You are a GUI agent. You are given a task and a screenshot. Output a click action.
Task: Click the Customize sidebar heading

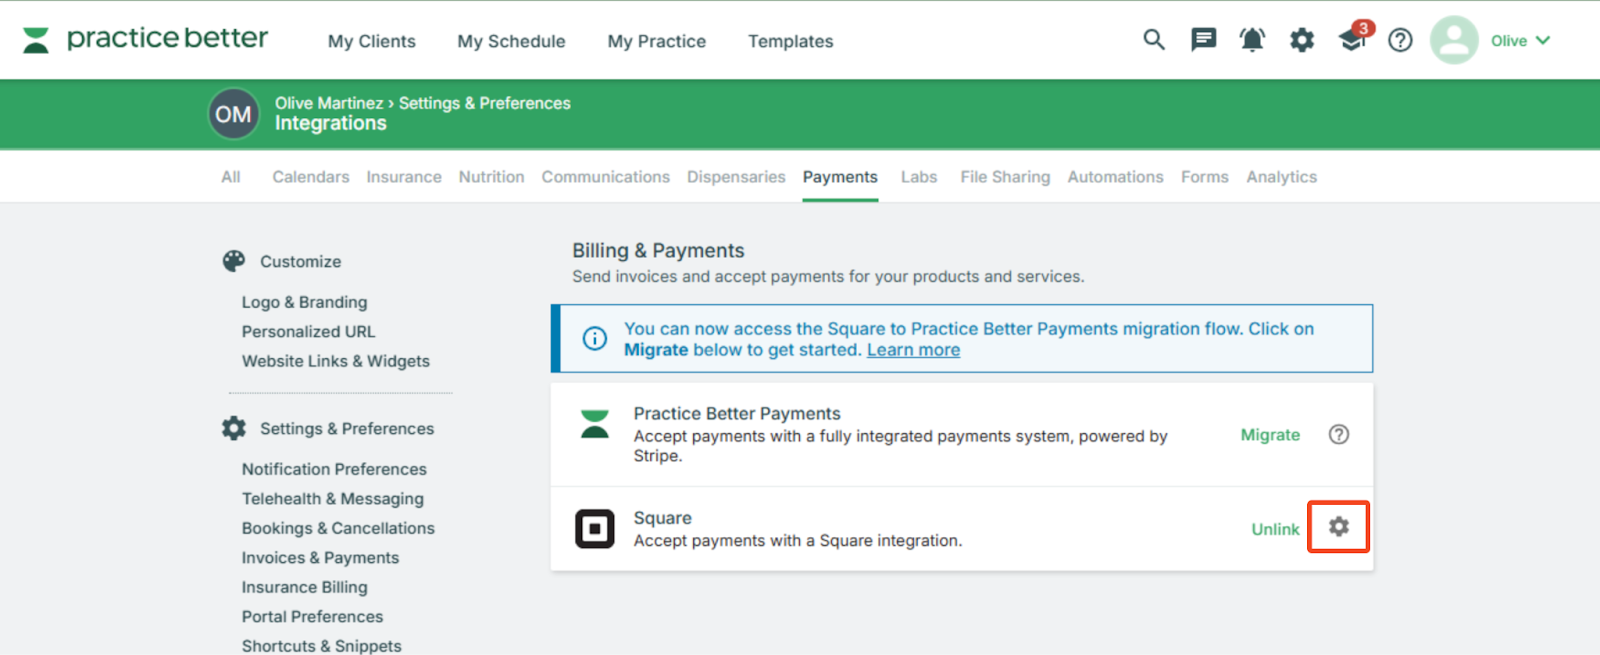pos(300,261)
